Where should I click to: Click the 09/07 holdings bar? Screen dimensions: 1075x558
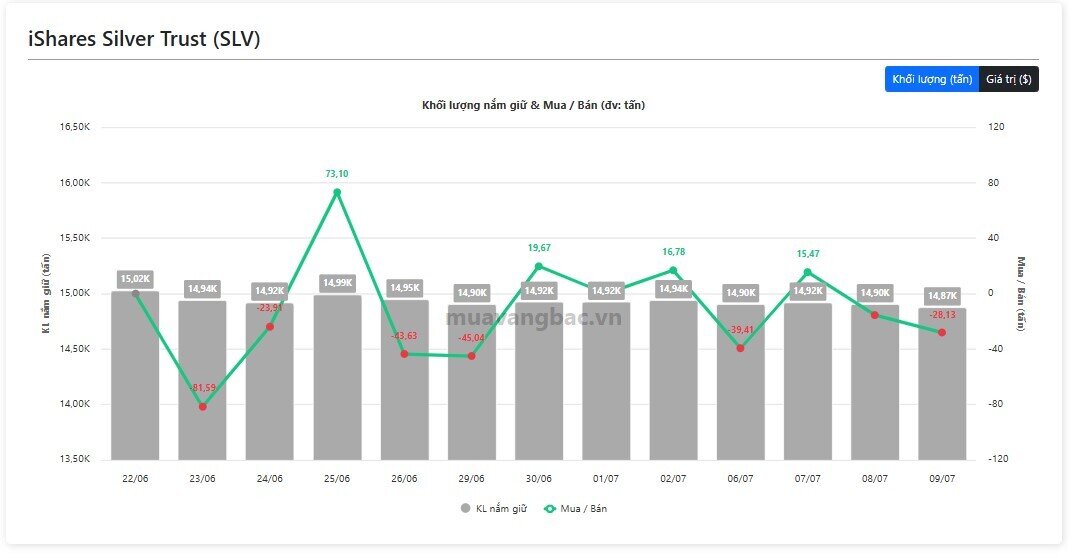[x=941, y=384]
